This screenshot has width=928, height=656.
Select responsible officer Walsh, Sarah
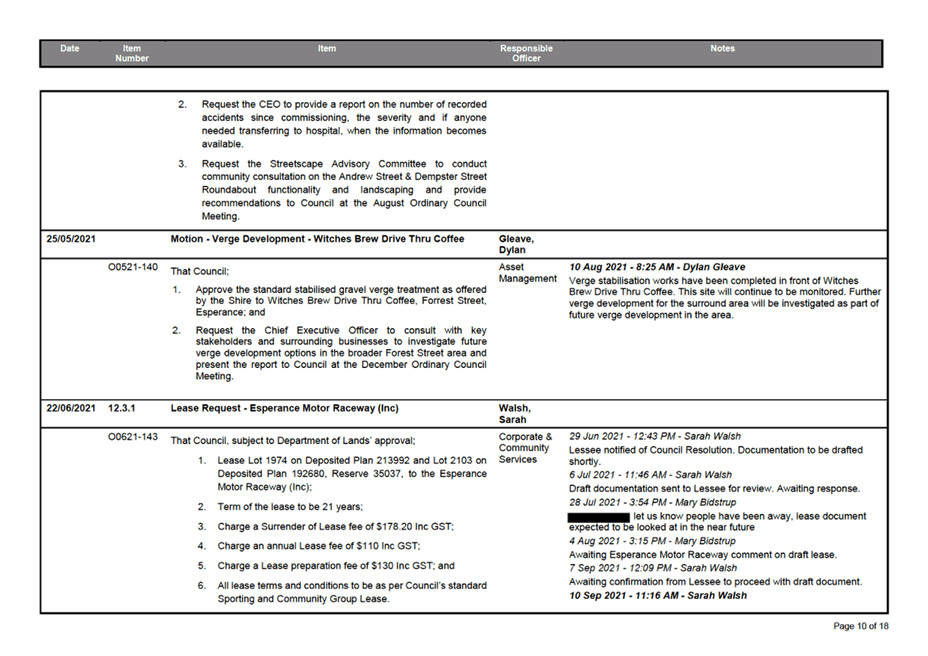tap(512, 414)
